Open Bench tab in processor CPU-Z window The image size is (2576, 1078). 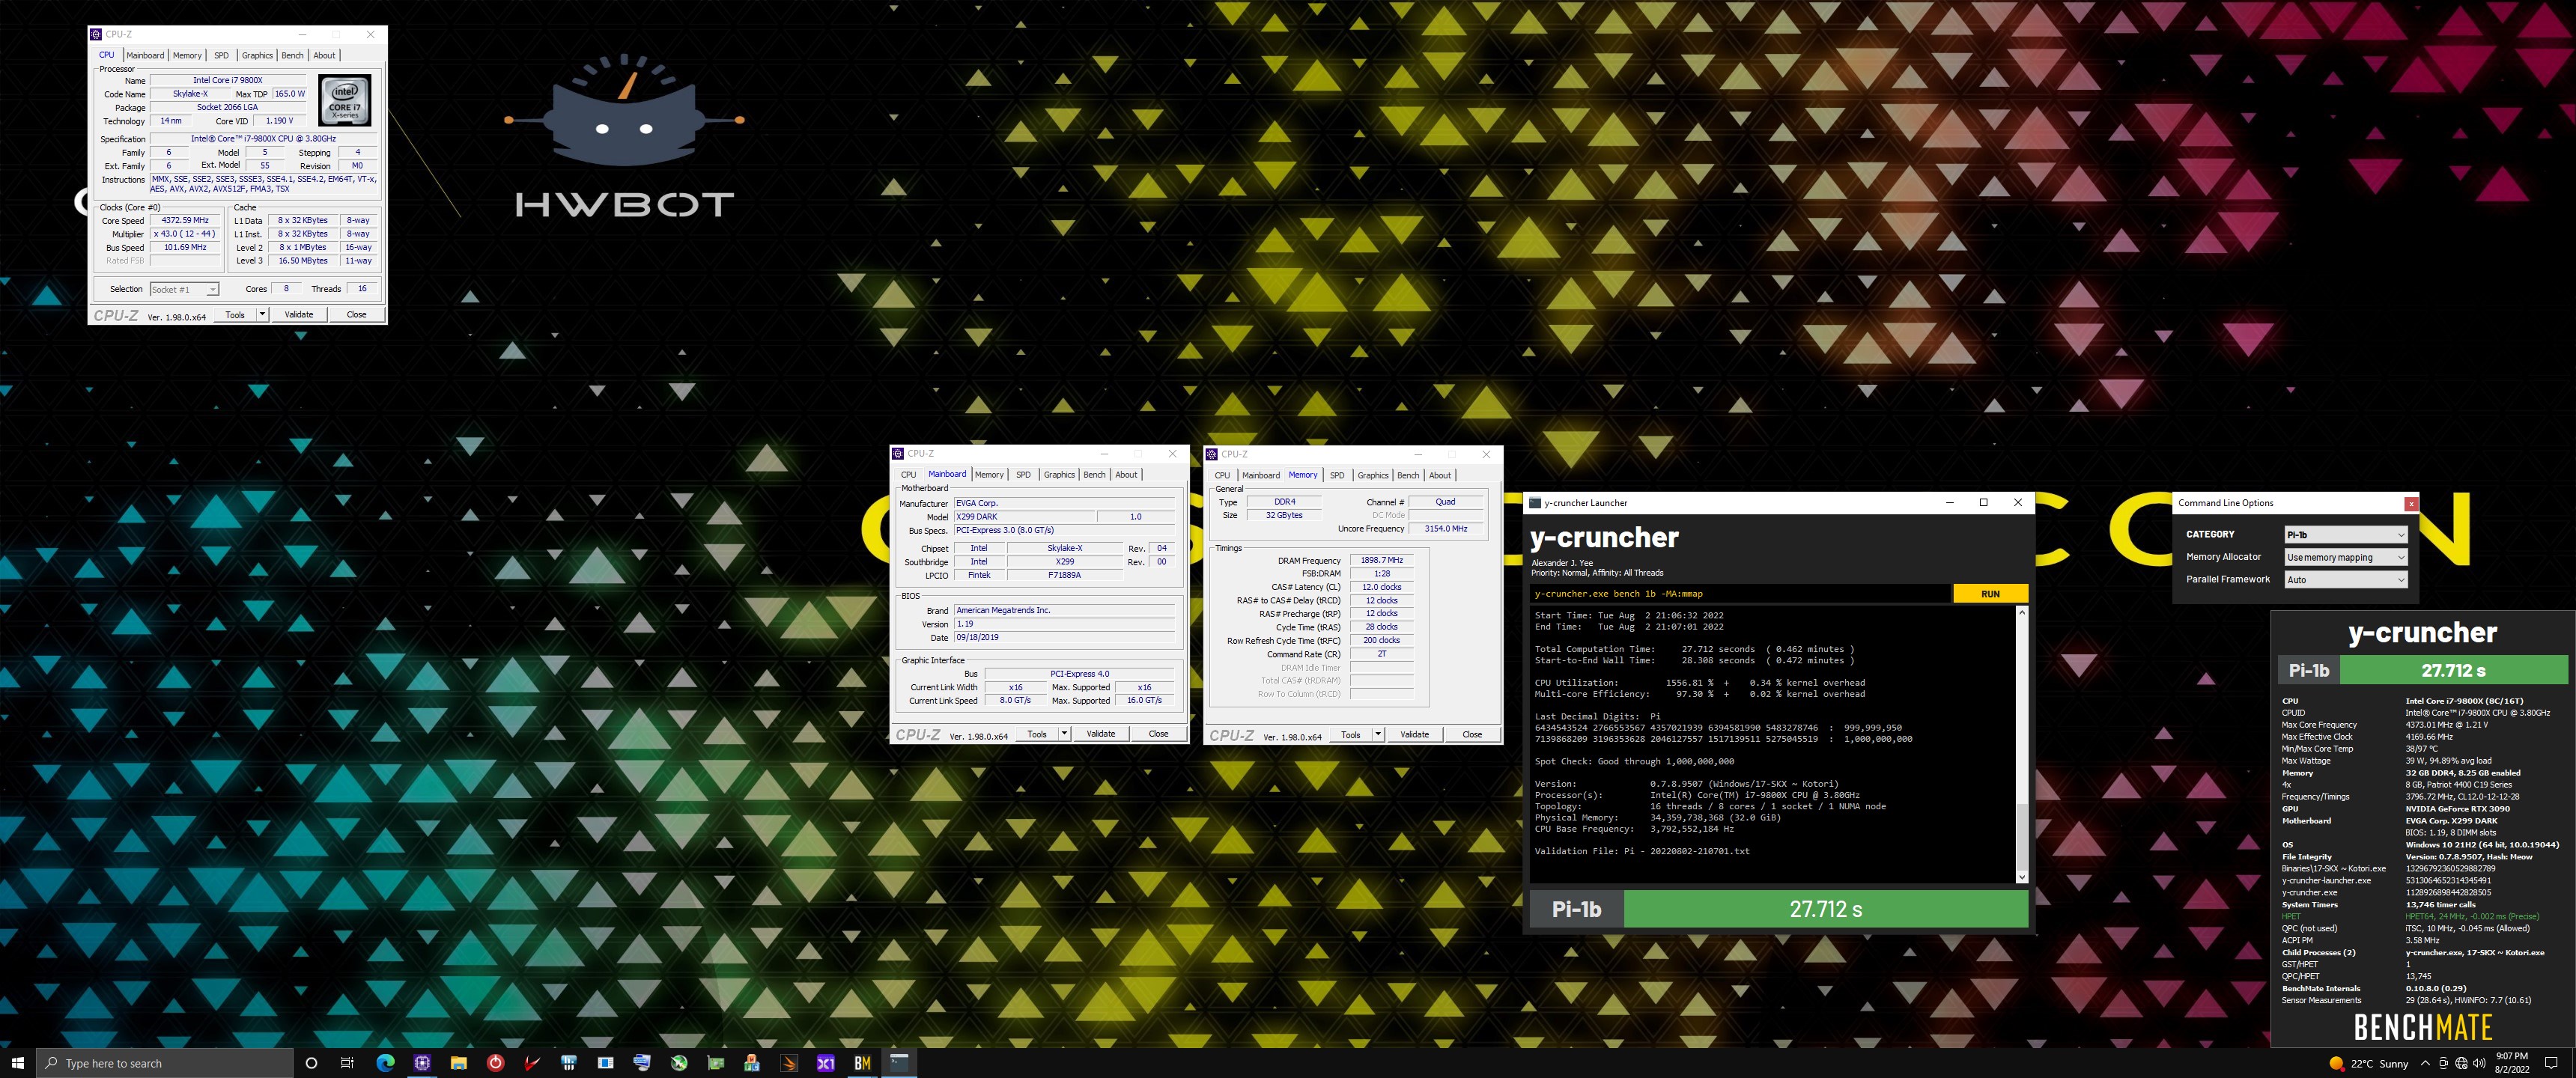[292, 55]
